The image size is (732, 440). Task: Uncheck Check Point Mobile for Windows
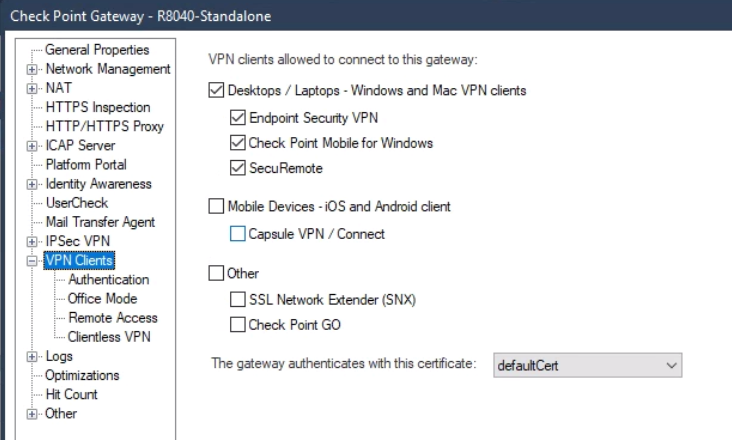[238, 143]
